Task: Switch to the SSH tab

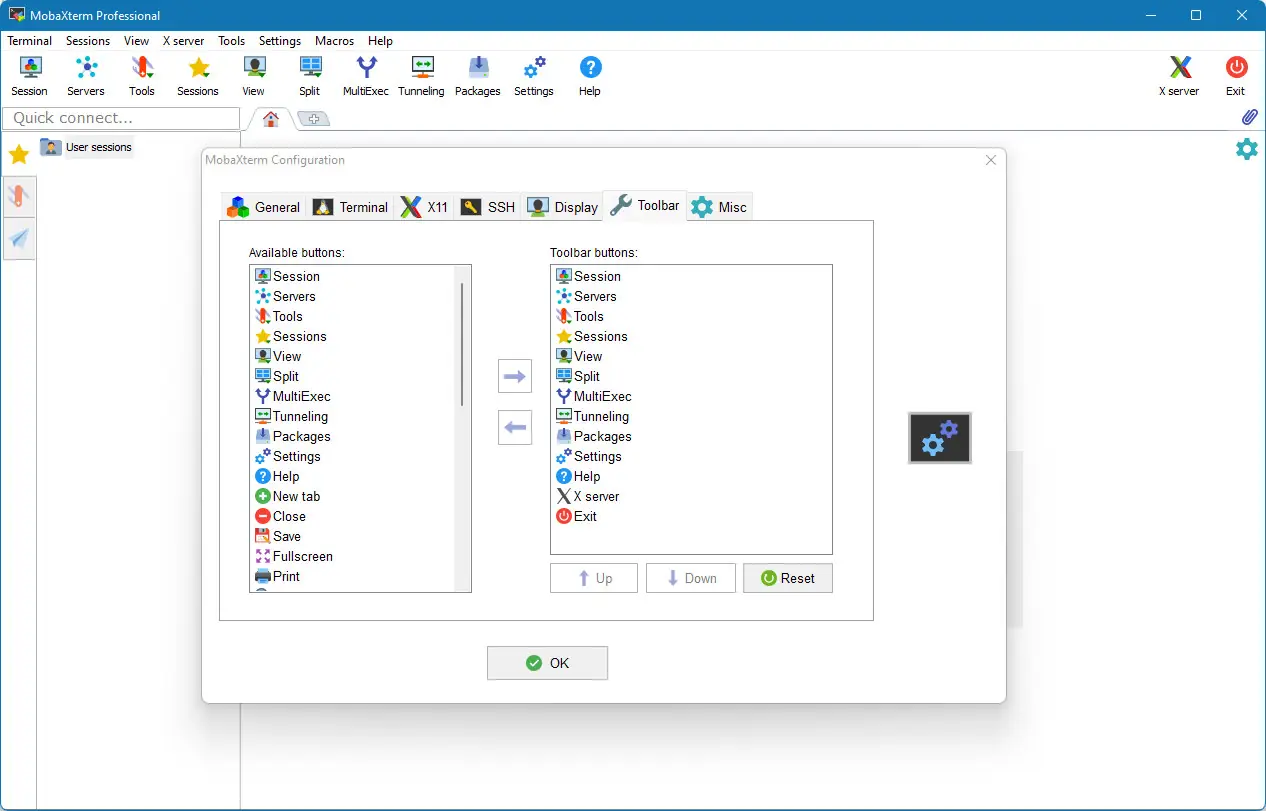Action: point(489,207)
